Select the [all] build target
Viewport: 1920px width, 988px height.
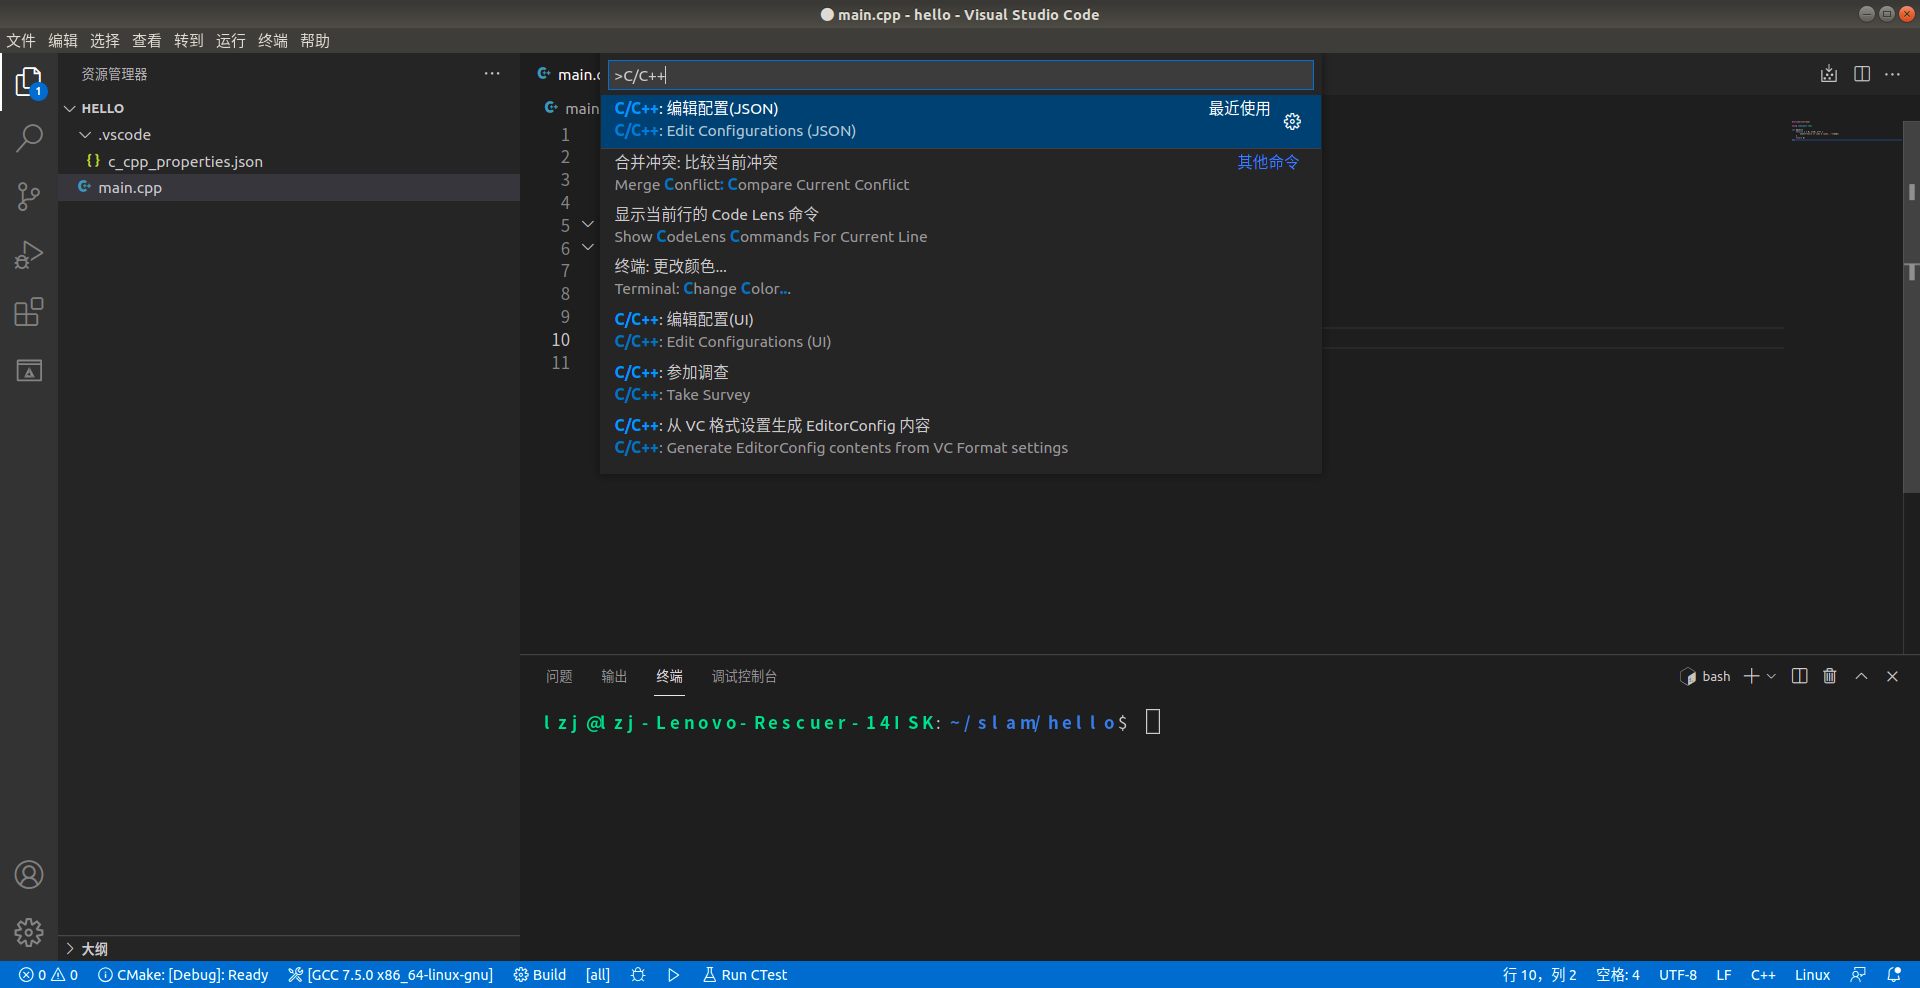tap(598, 975)
